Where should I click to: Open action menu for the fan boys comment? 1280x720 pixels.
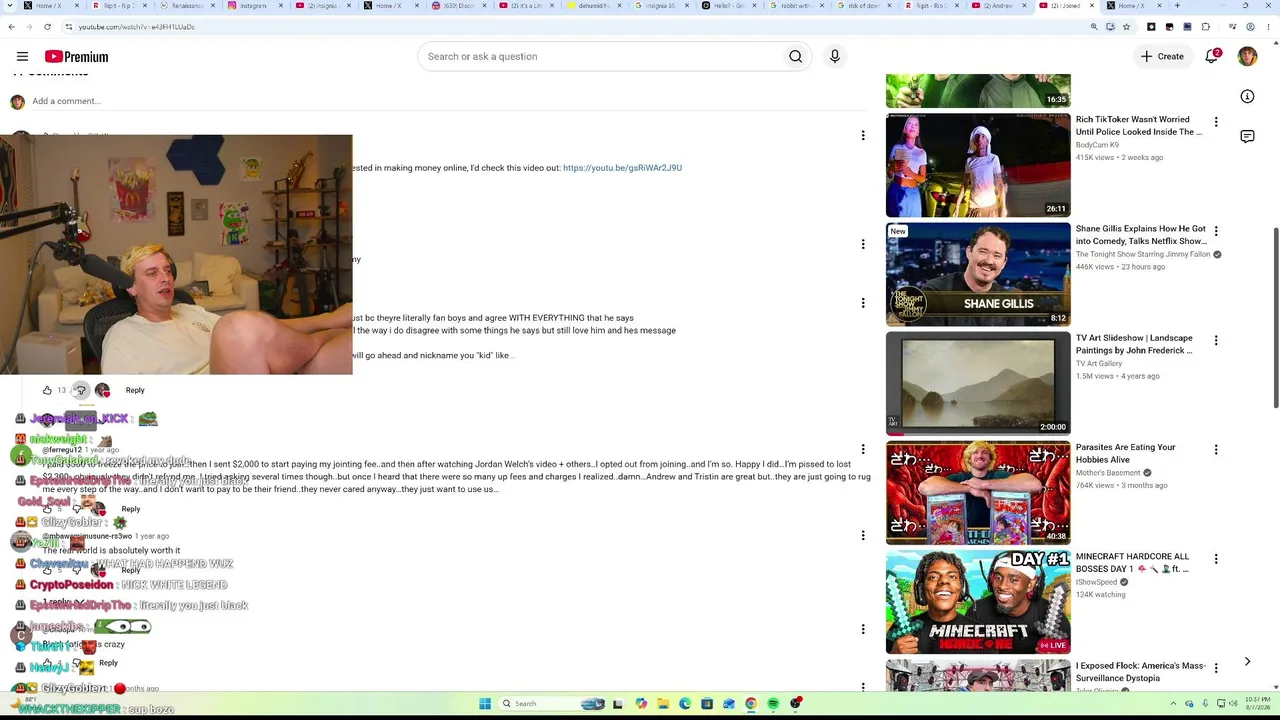click(x=863, y=303)
